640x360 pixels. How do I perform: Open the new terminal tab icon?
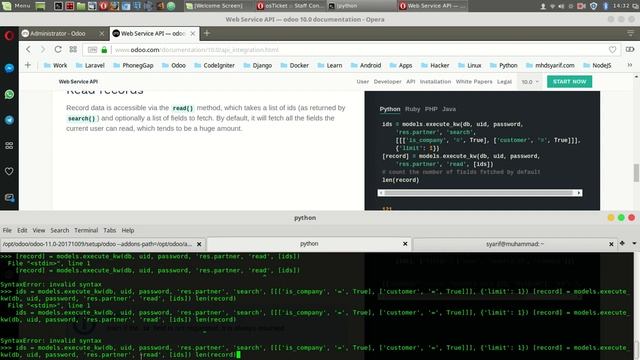point(622,243)
